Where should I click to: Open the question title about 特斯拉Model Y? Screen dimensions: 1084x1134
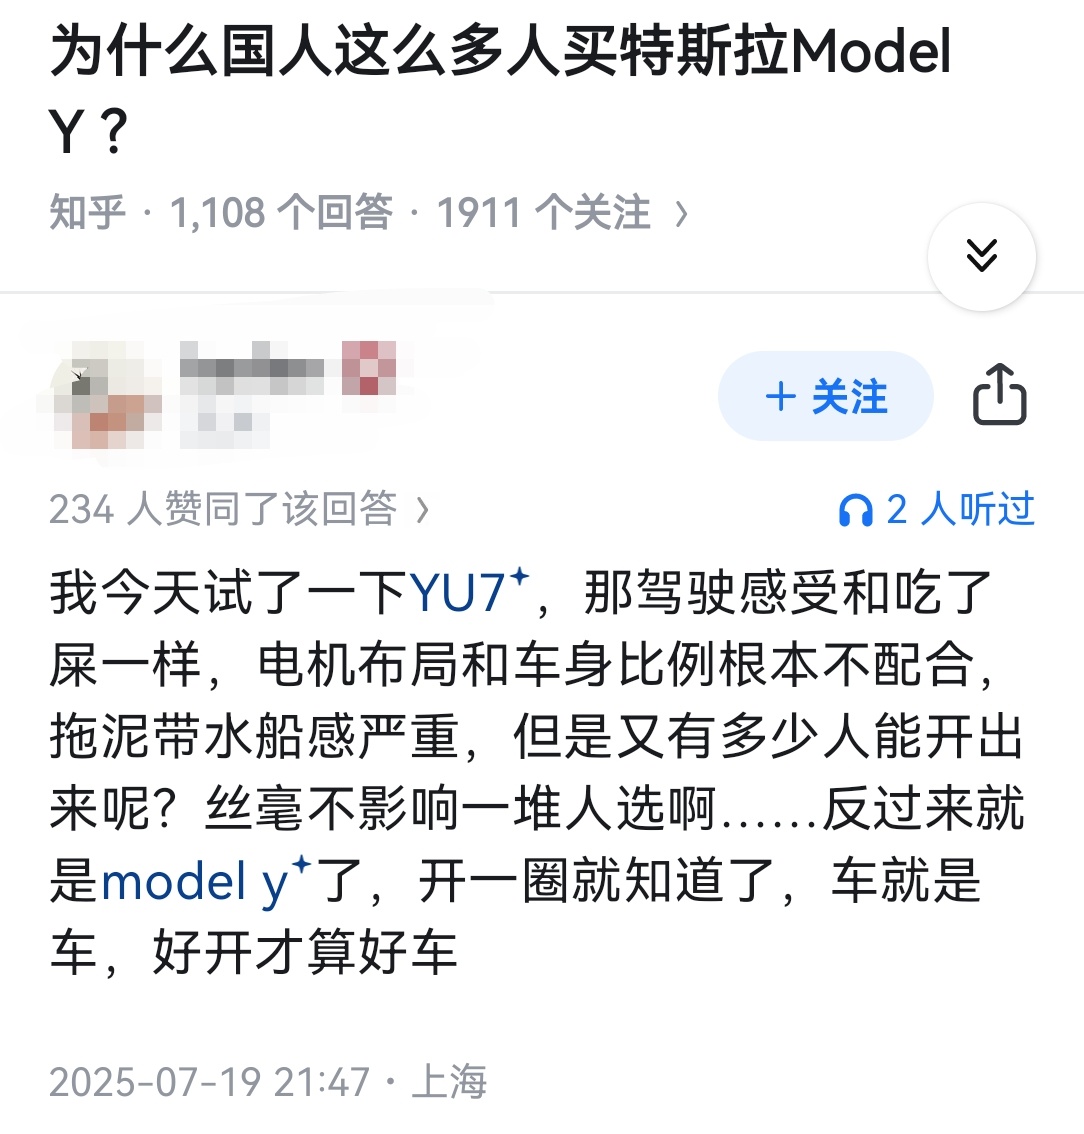coord(500,90)
